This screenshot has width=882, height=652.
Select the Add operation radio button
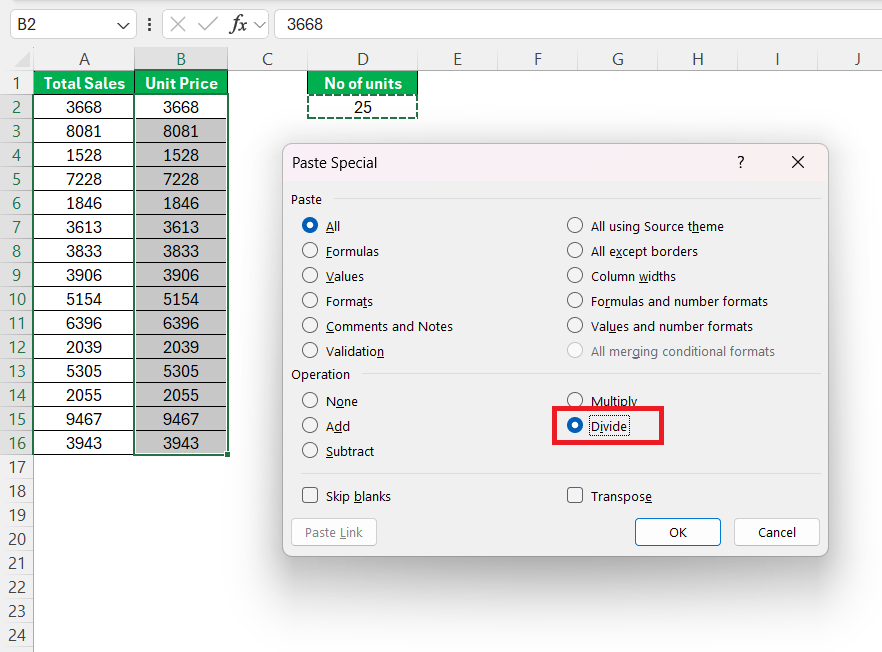coord(310,425)
